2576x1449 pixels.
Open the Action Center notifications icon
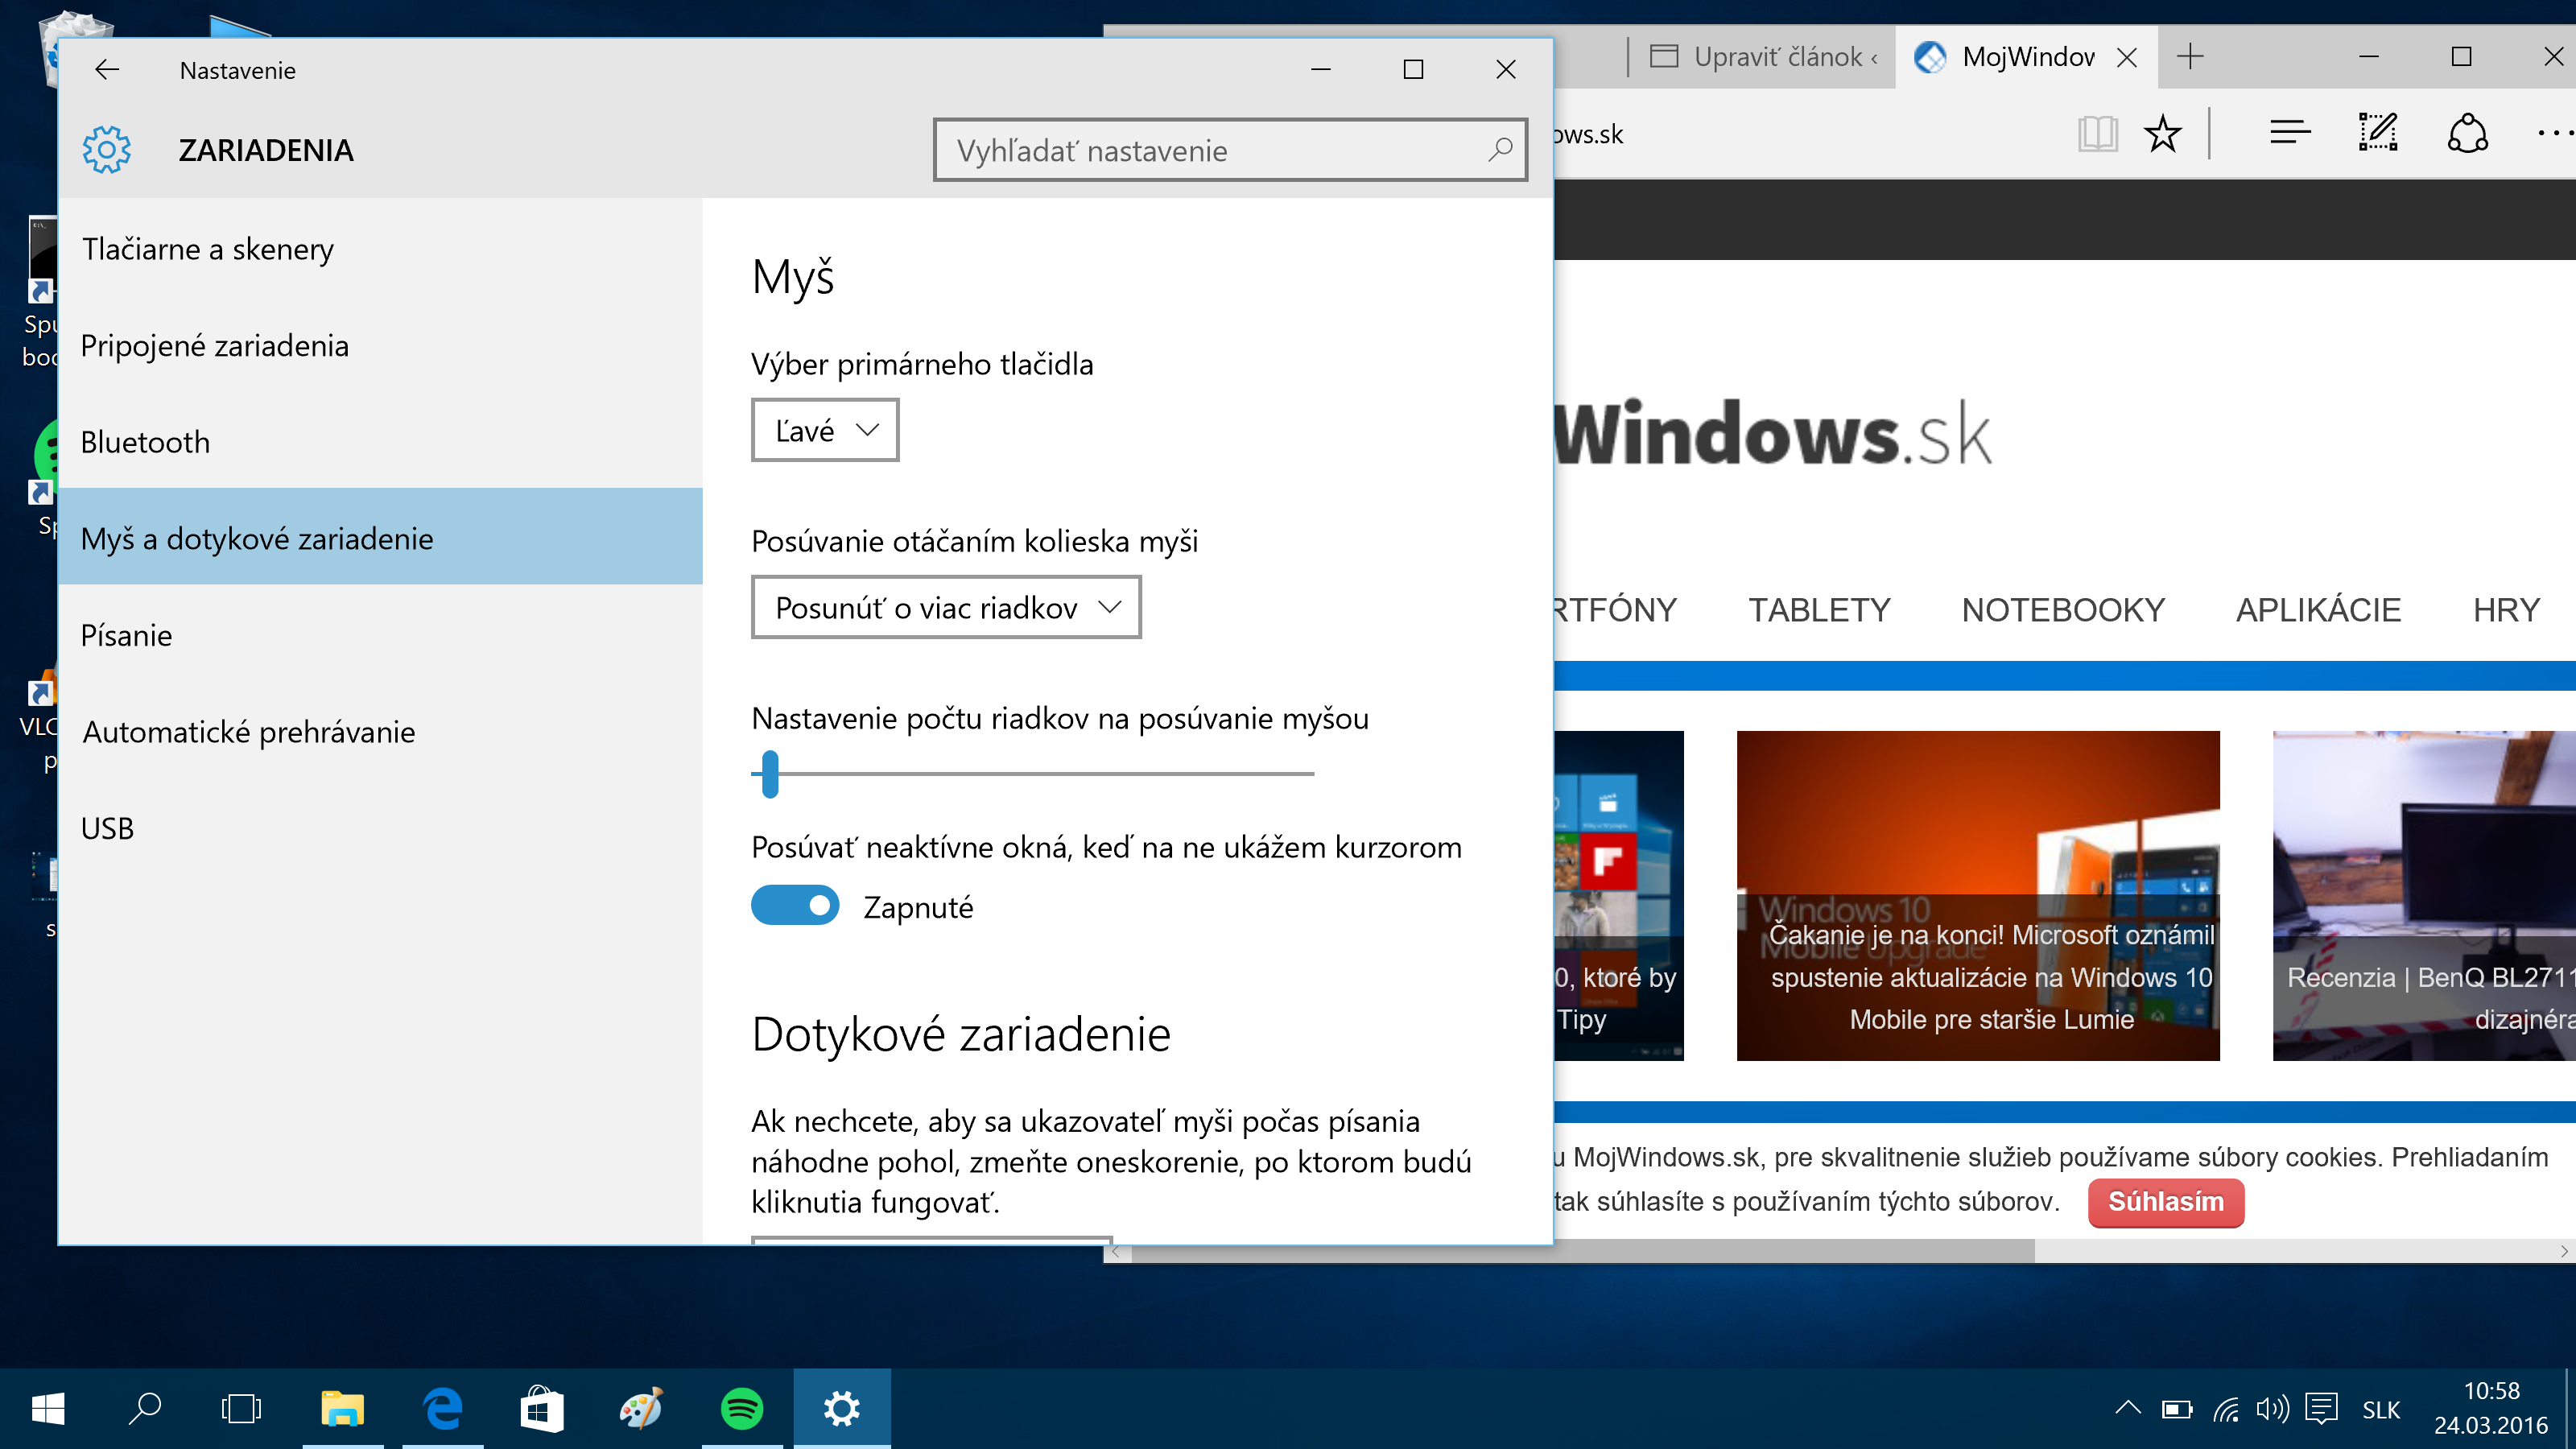(x=2321, y=1410)
